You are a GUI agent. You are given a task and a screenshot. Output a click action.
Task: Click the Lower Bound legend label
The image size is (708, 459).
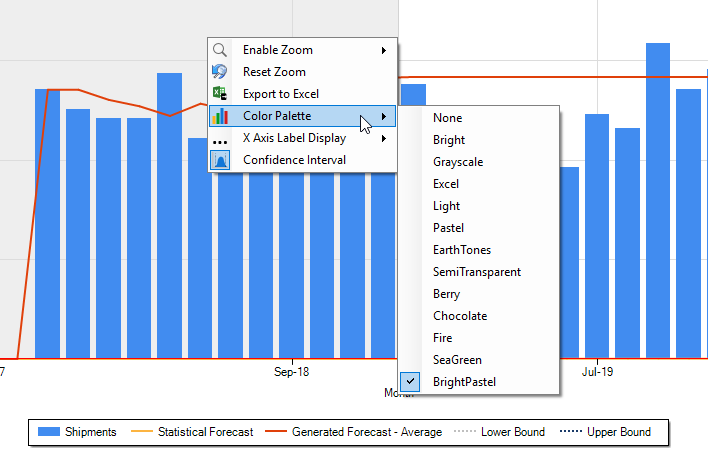coord(513,432)
